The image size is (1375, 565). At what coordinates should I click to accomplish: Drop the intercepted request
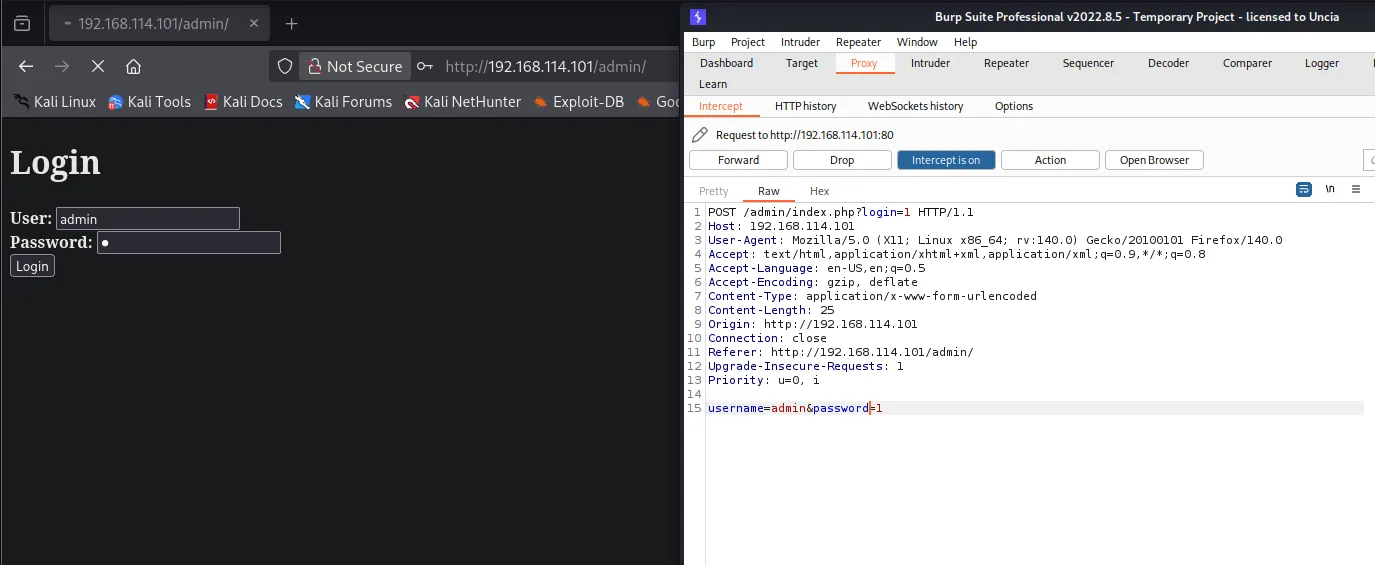[842, 160]
